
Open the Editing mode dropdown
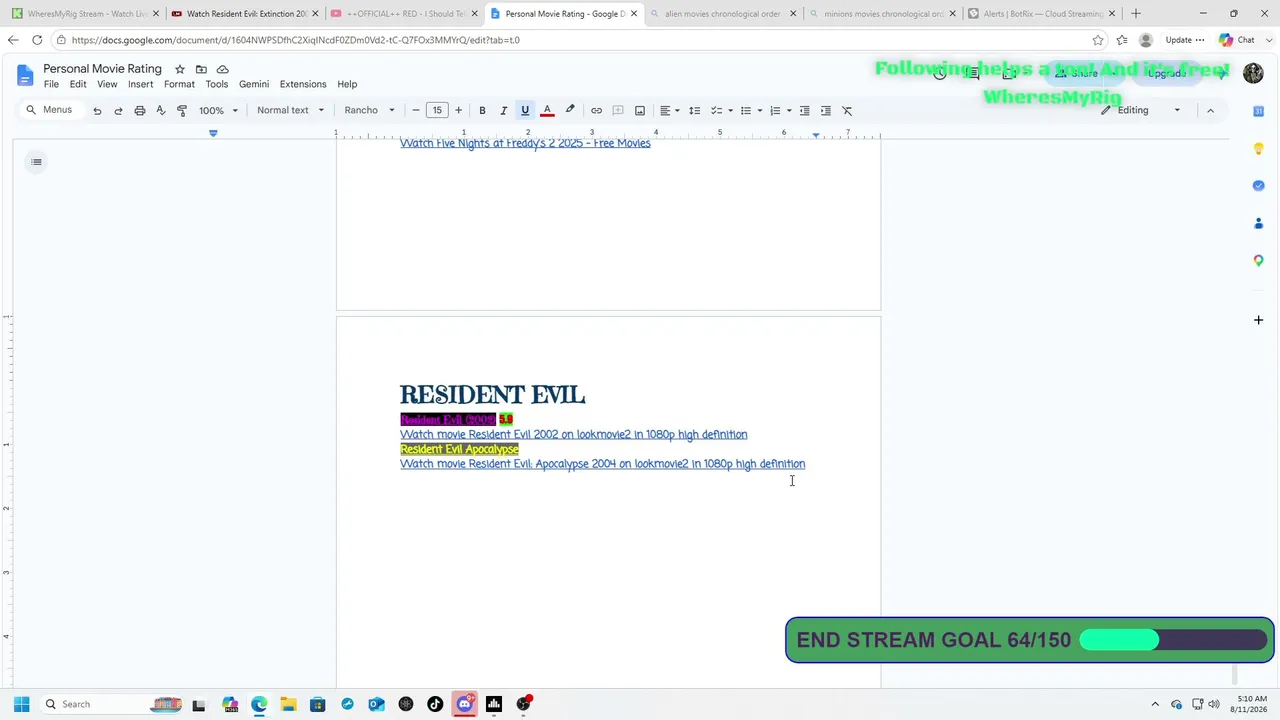[x=1141, y=110]
